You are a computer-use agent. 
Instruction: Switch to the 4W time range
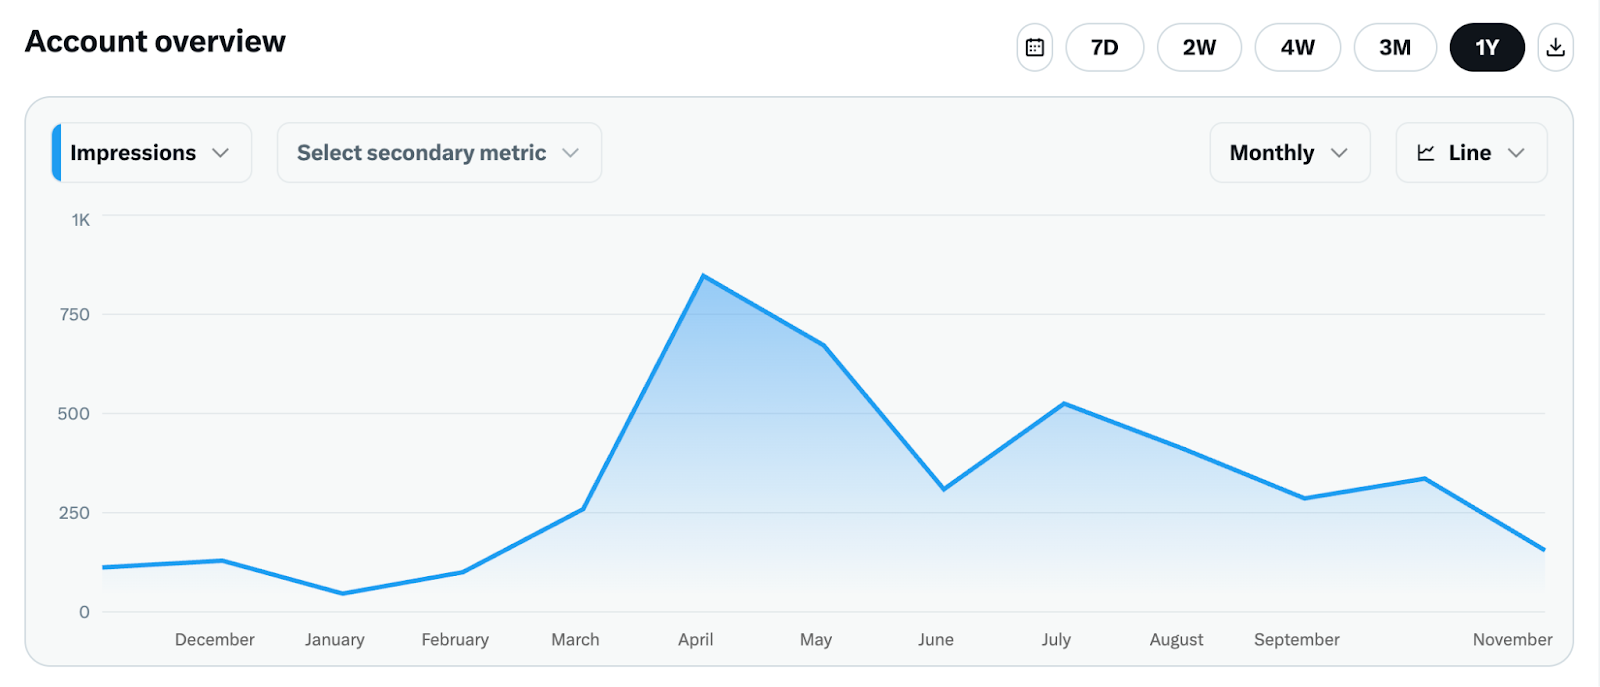click(1298, 47)
